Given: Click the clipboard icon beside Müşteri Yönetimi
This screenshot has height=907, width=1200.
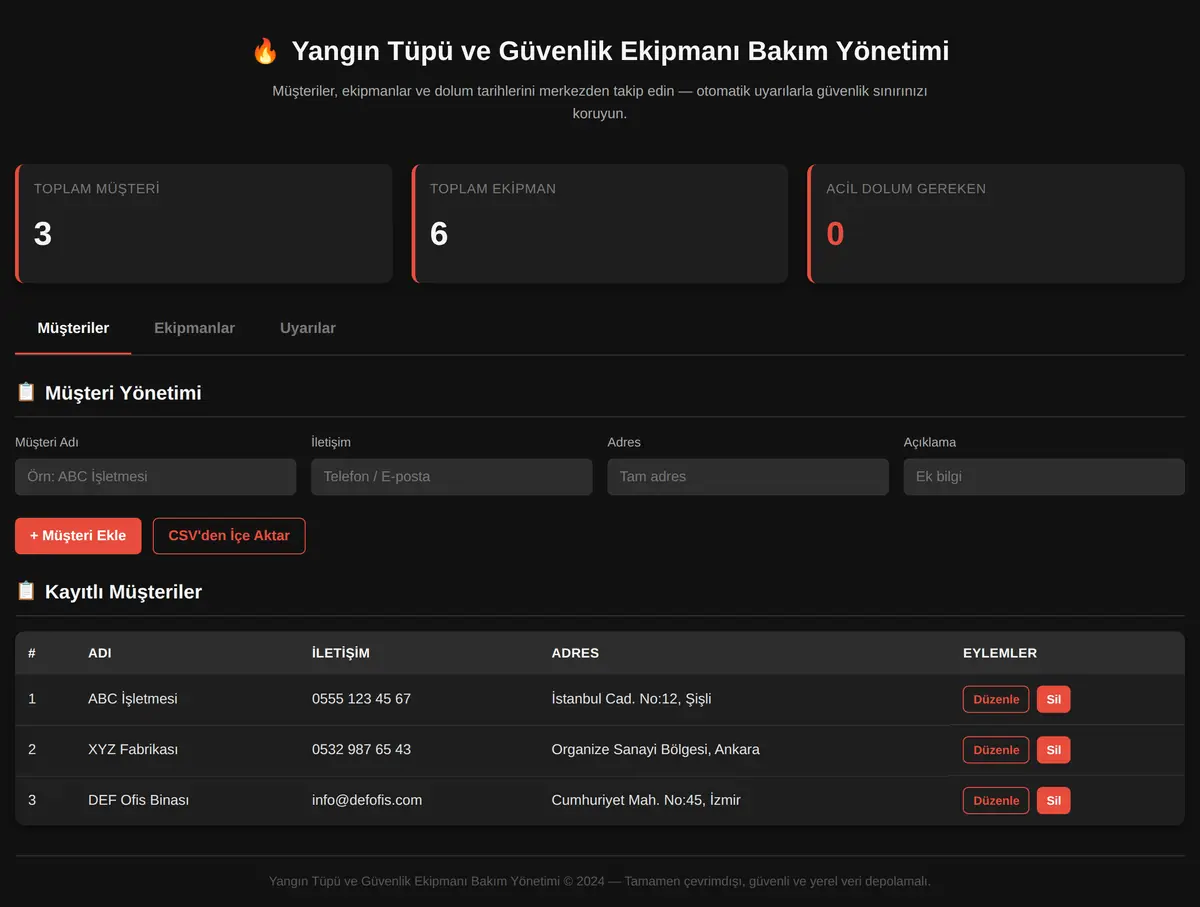Looking at the screenshot, I should tap(26, 392).
